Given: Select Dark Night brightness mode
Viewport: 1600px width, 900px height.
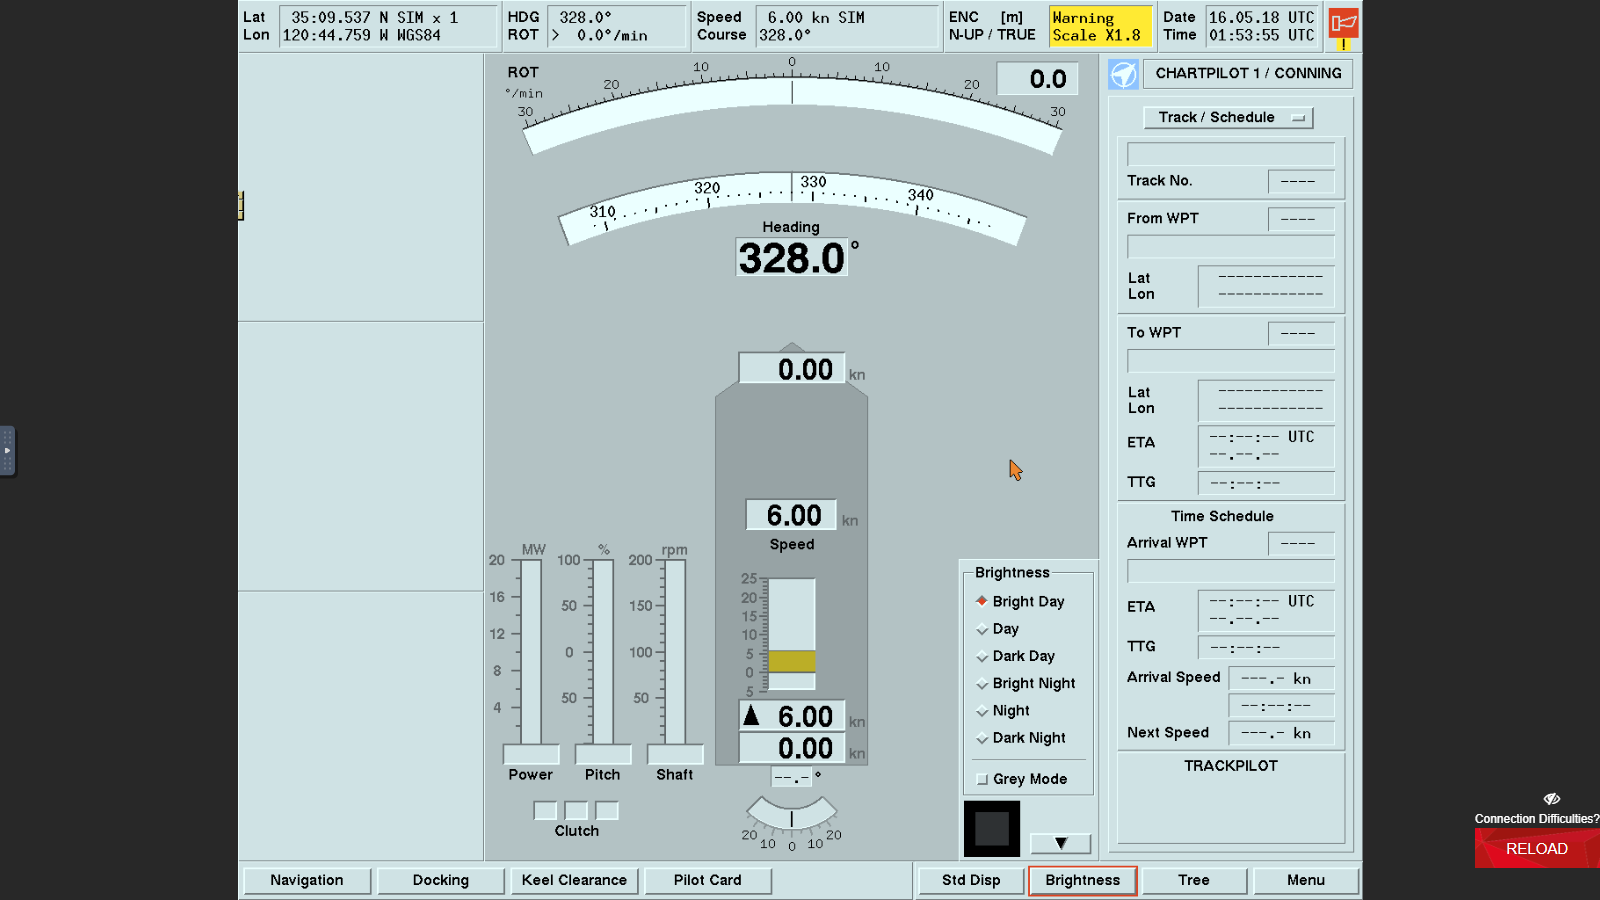Looking at the screenshot, I should tap(1021, 738).
